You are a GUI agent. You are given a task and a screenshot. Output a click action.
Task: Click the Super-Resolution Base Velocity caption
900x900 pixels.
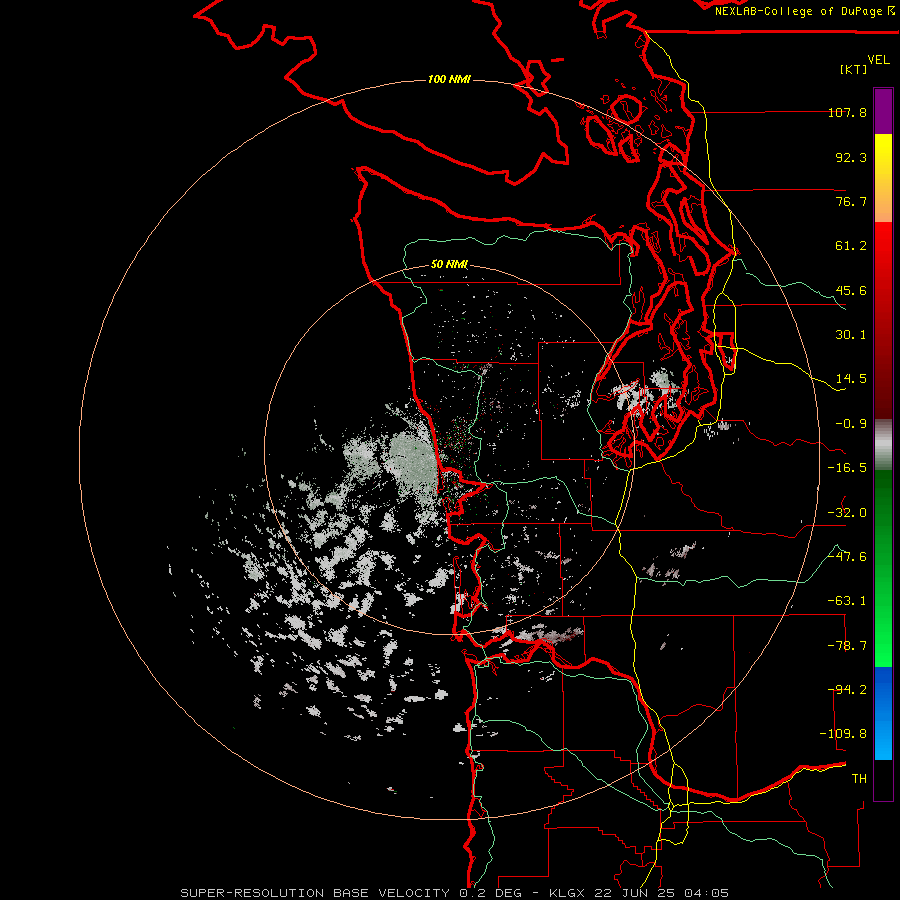[455, 893]
